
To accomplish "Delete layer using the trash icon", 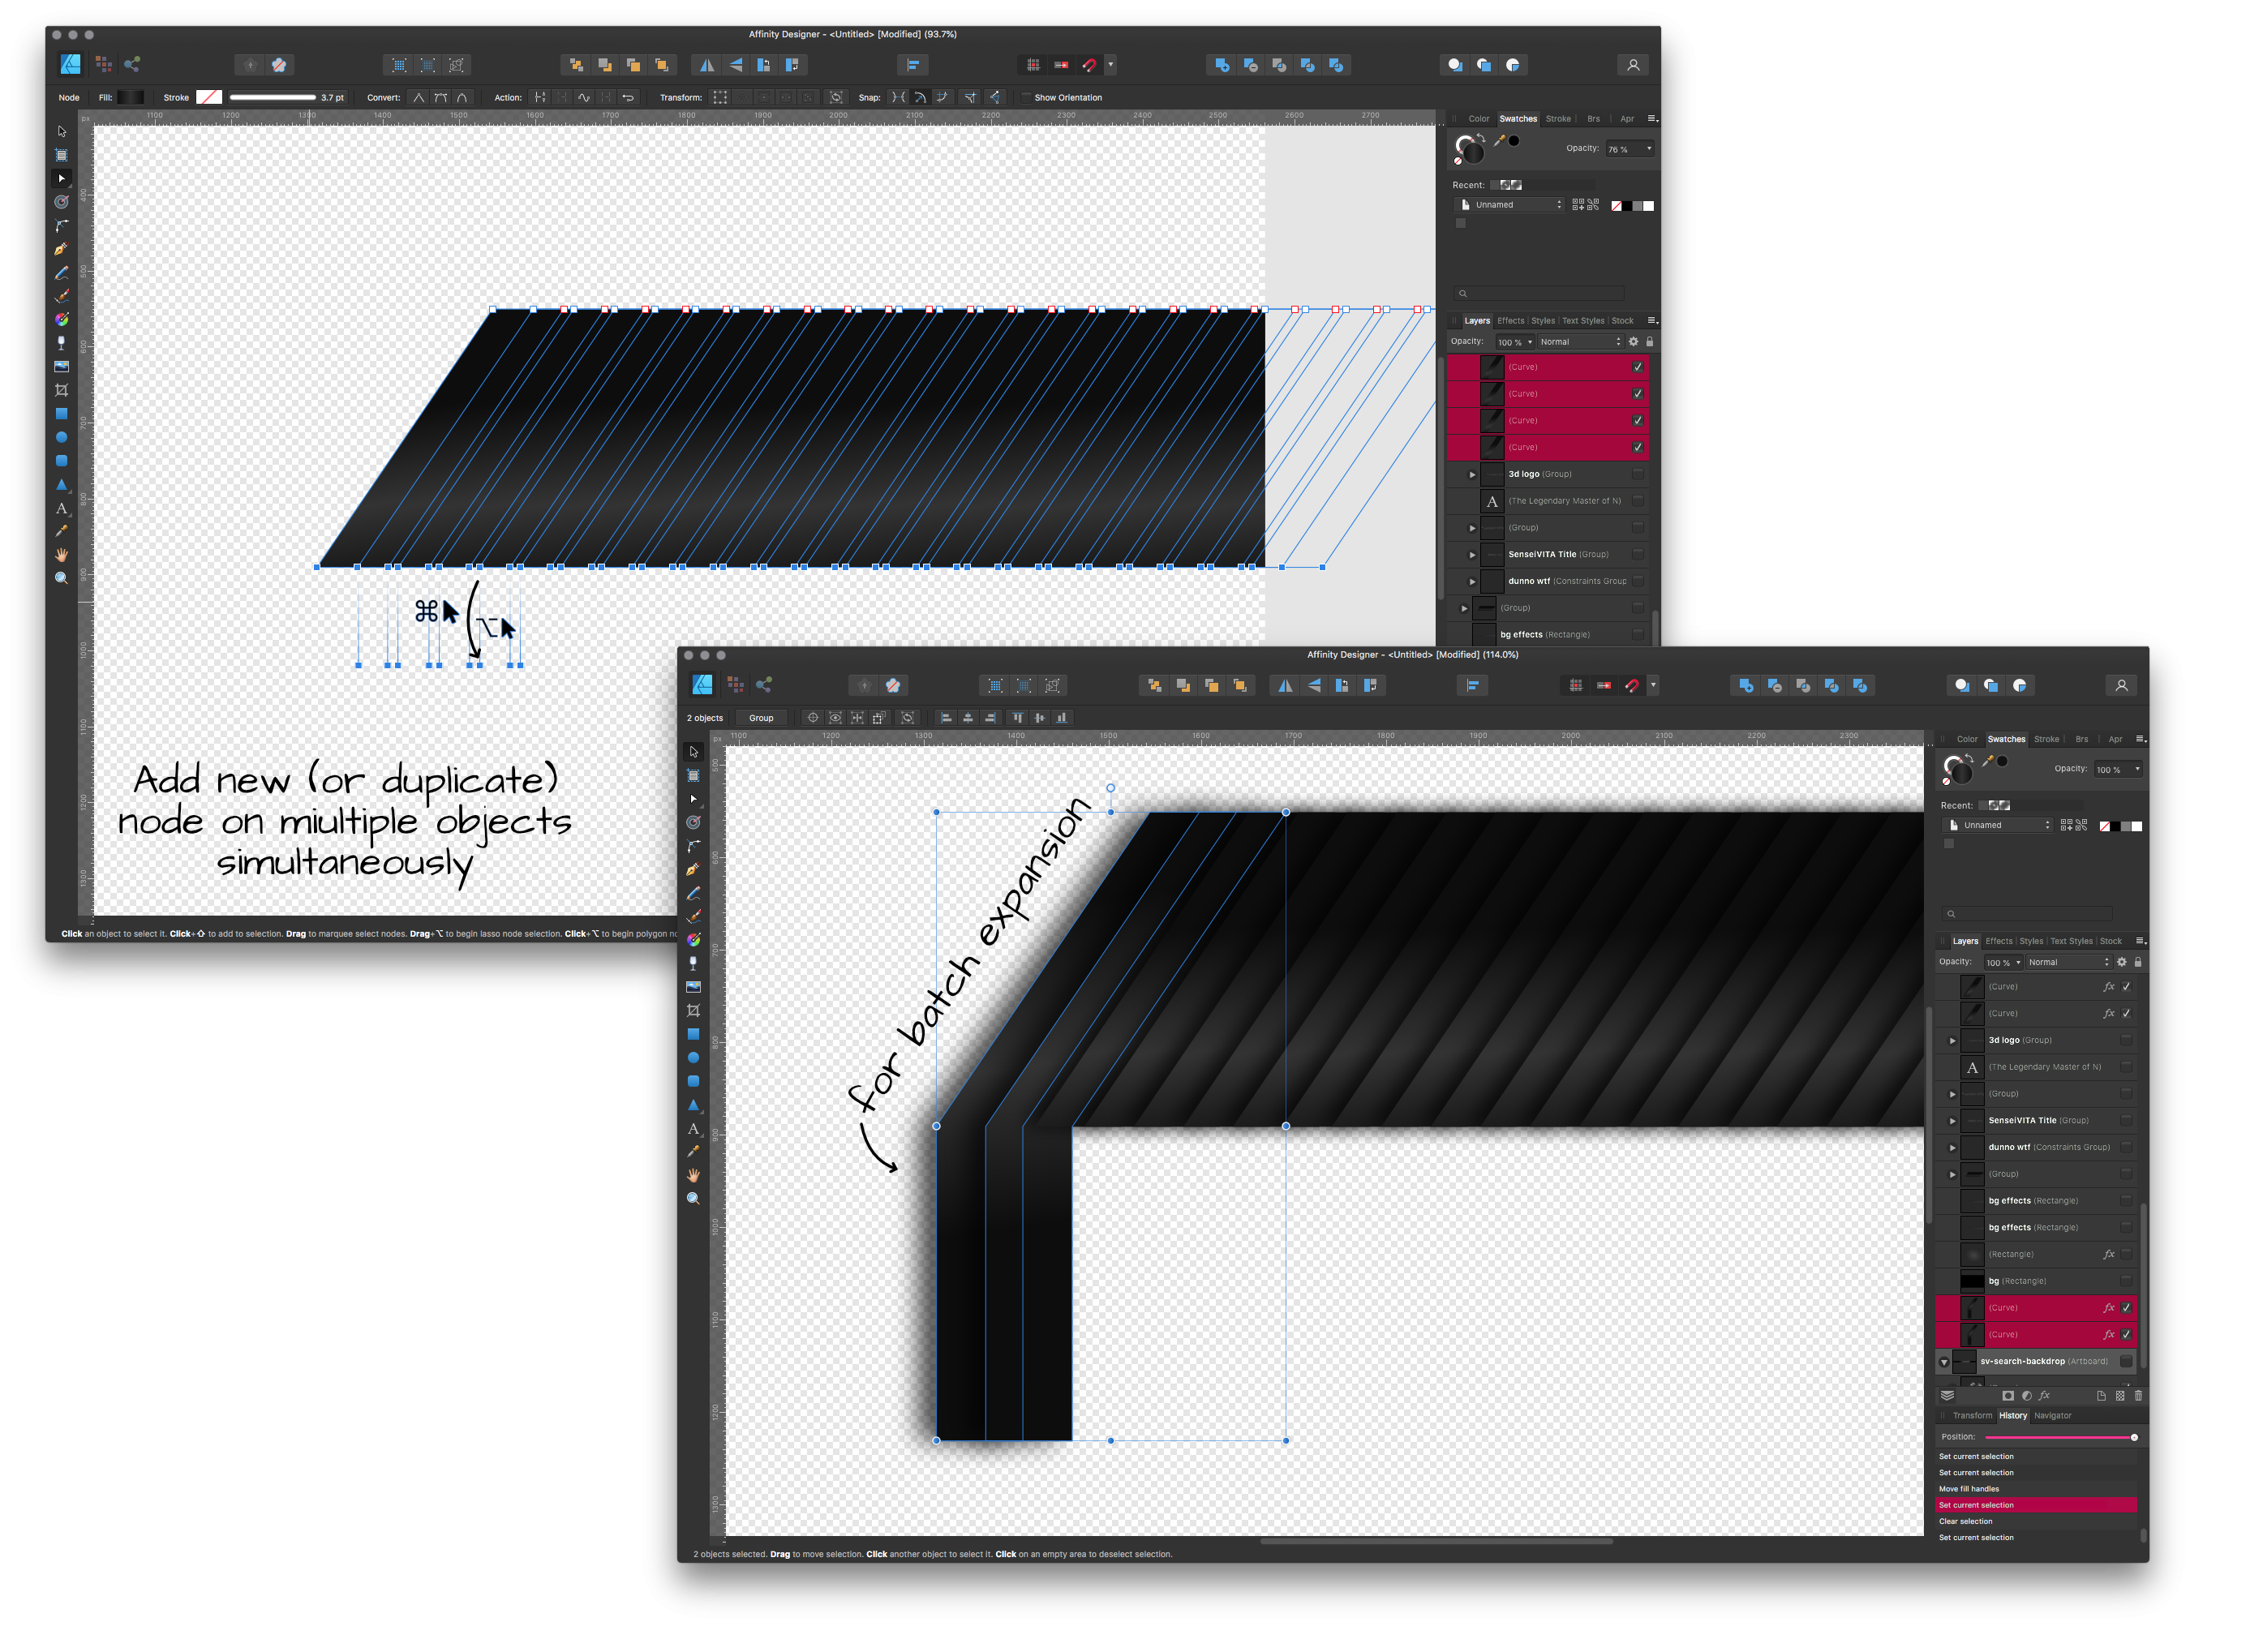I will pos(2139,1396).
